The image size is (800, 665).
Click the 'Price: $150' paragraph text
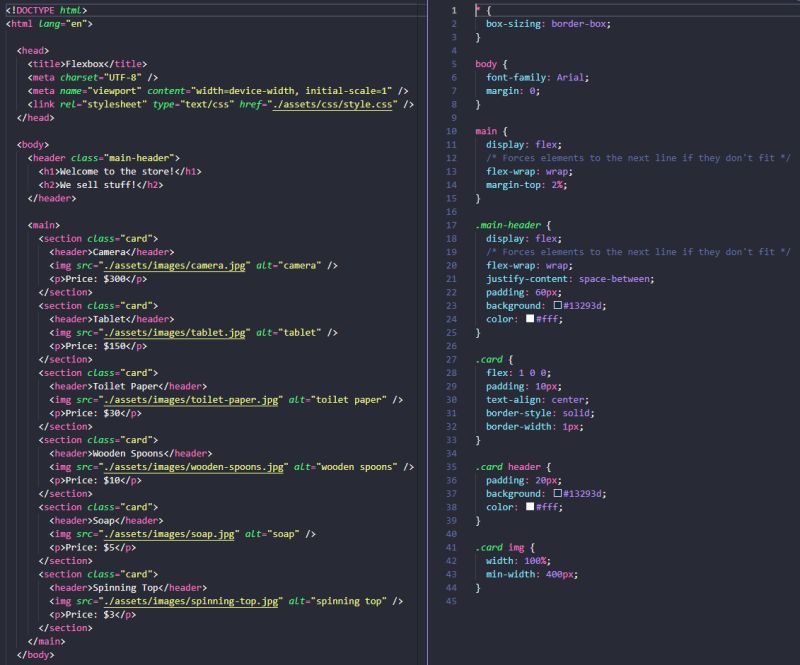tap(95, 346)
